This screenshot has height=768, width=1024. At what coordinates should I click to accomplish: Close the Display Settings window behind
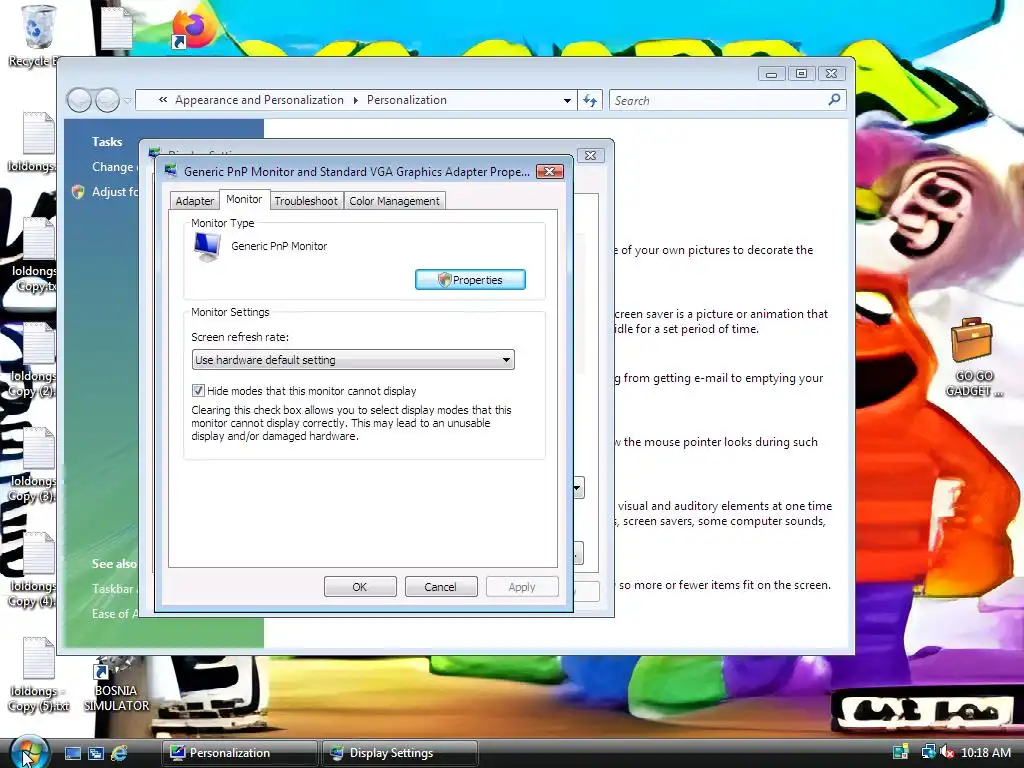click(590, 155)
